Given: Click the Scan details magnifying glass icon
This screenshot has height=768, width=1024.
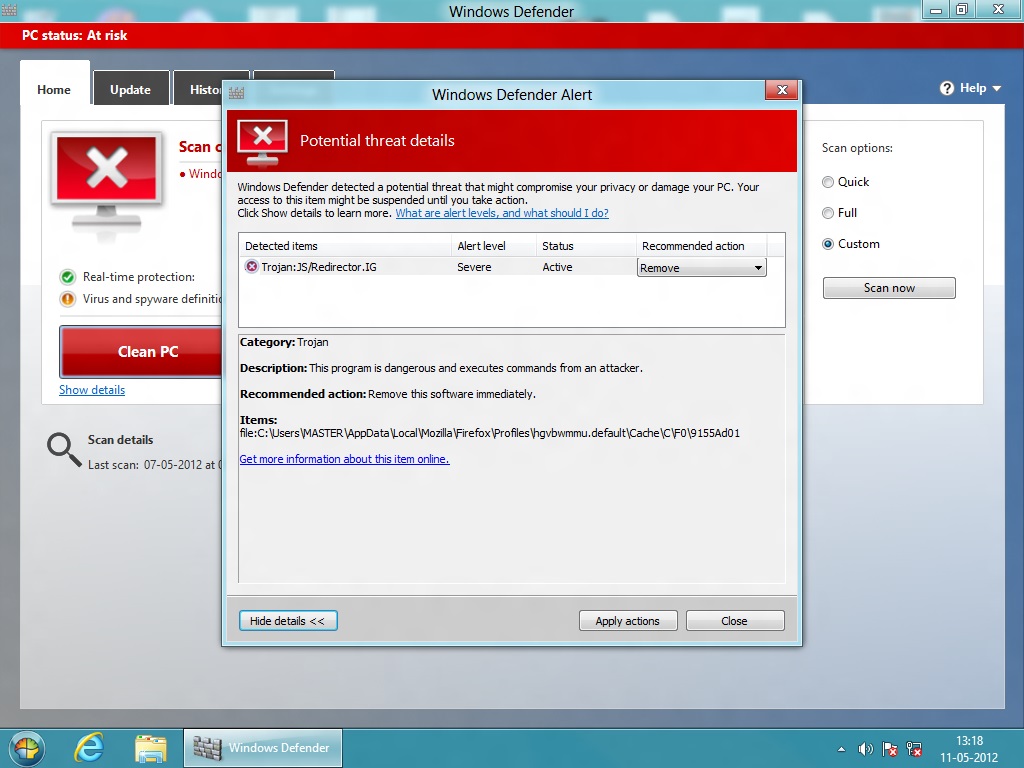Looking at the screenshot, I should [63, 449].
